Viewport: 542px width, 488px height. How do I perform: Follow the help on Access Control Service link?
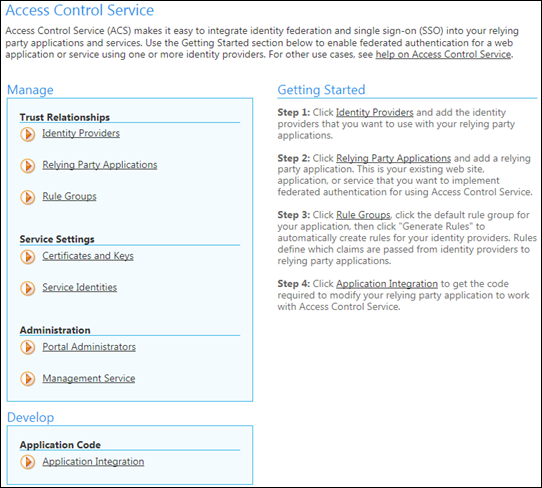click(x=443, y=55)
